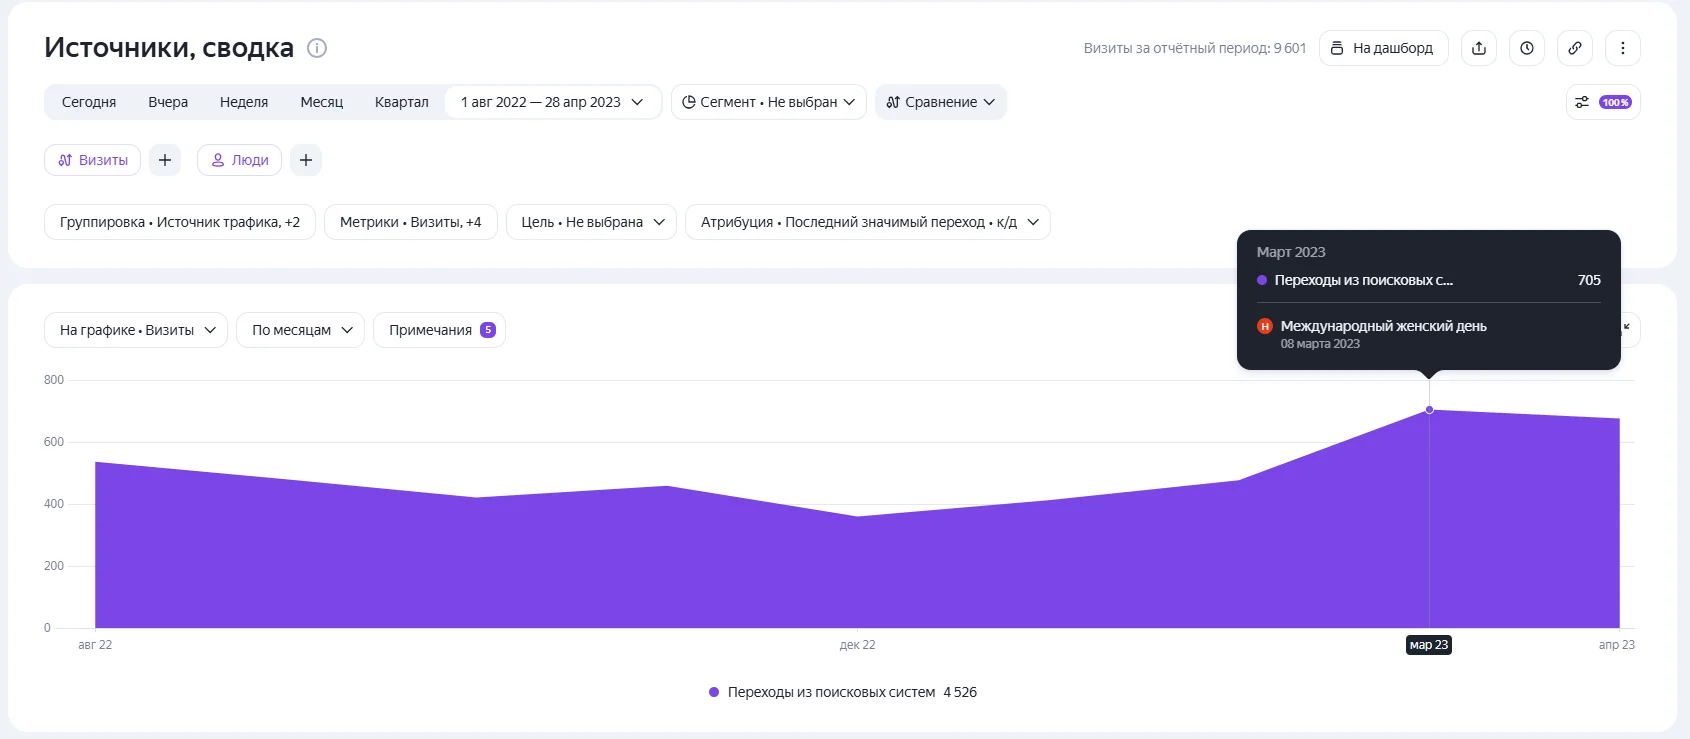Open the Сравнение dropdown
Viewport: 1690px width, 739px height.
pos(941,102)
